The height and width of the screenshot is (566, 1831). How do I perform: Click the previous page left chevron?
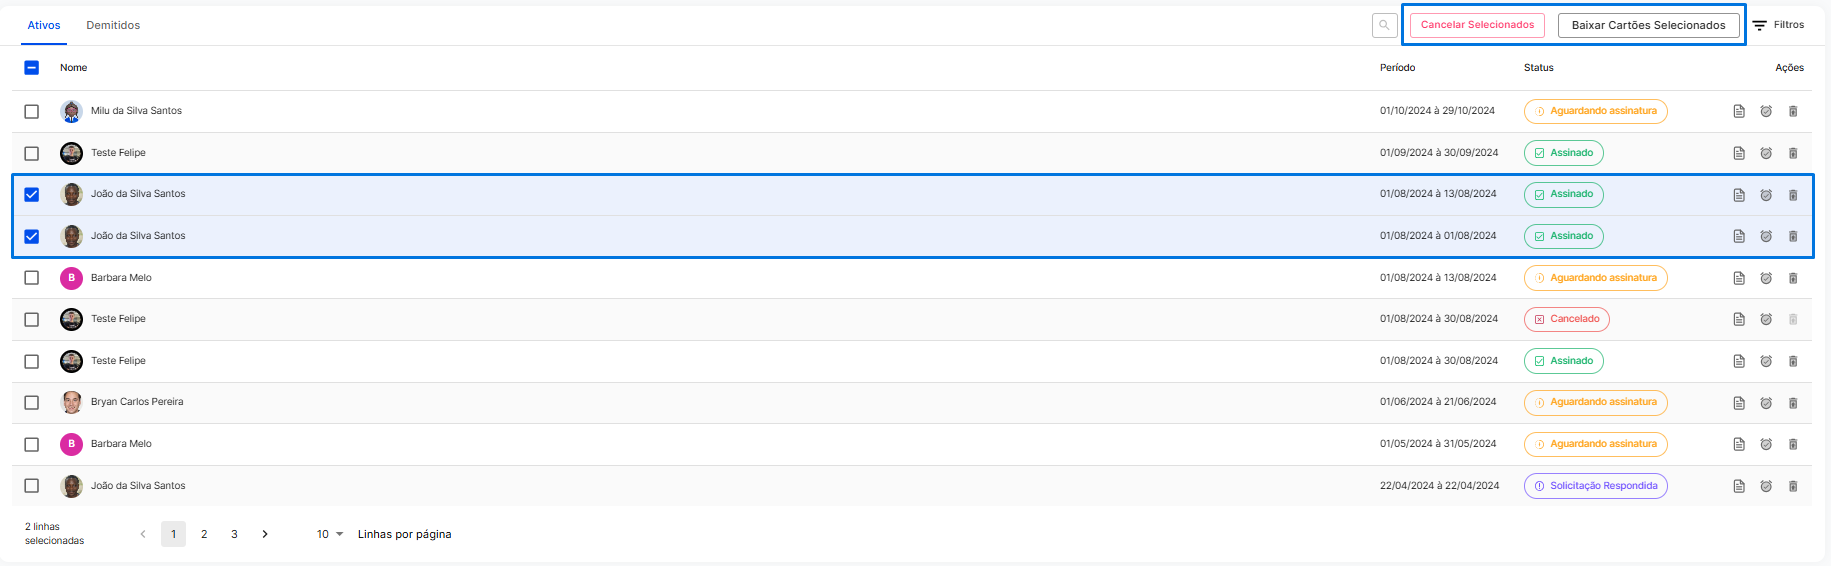[x=143, y=534]
